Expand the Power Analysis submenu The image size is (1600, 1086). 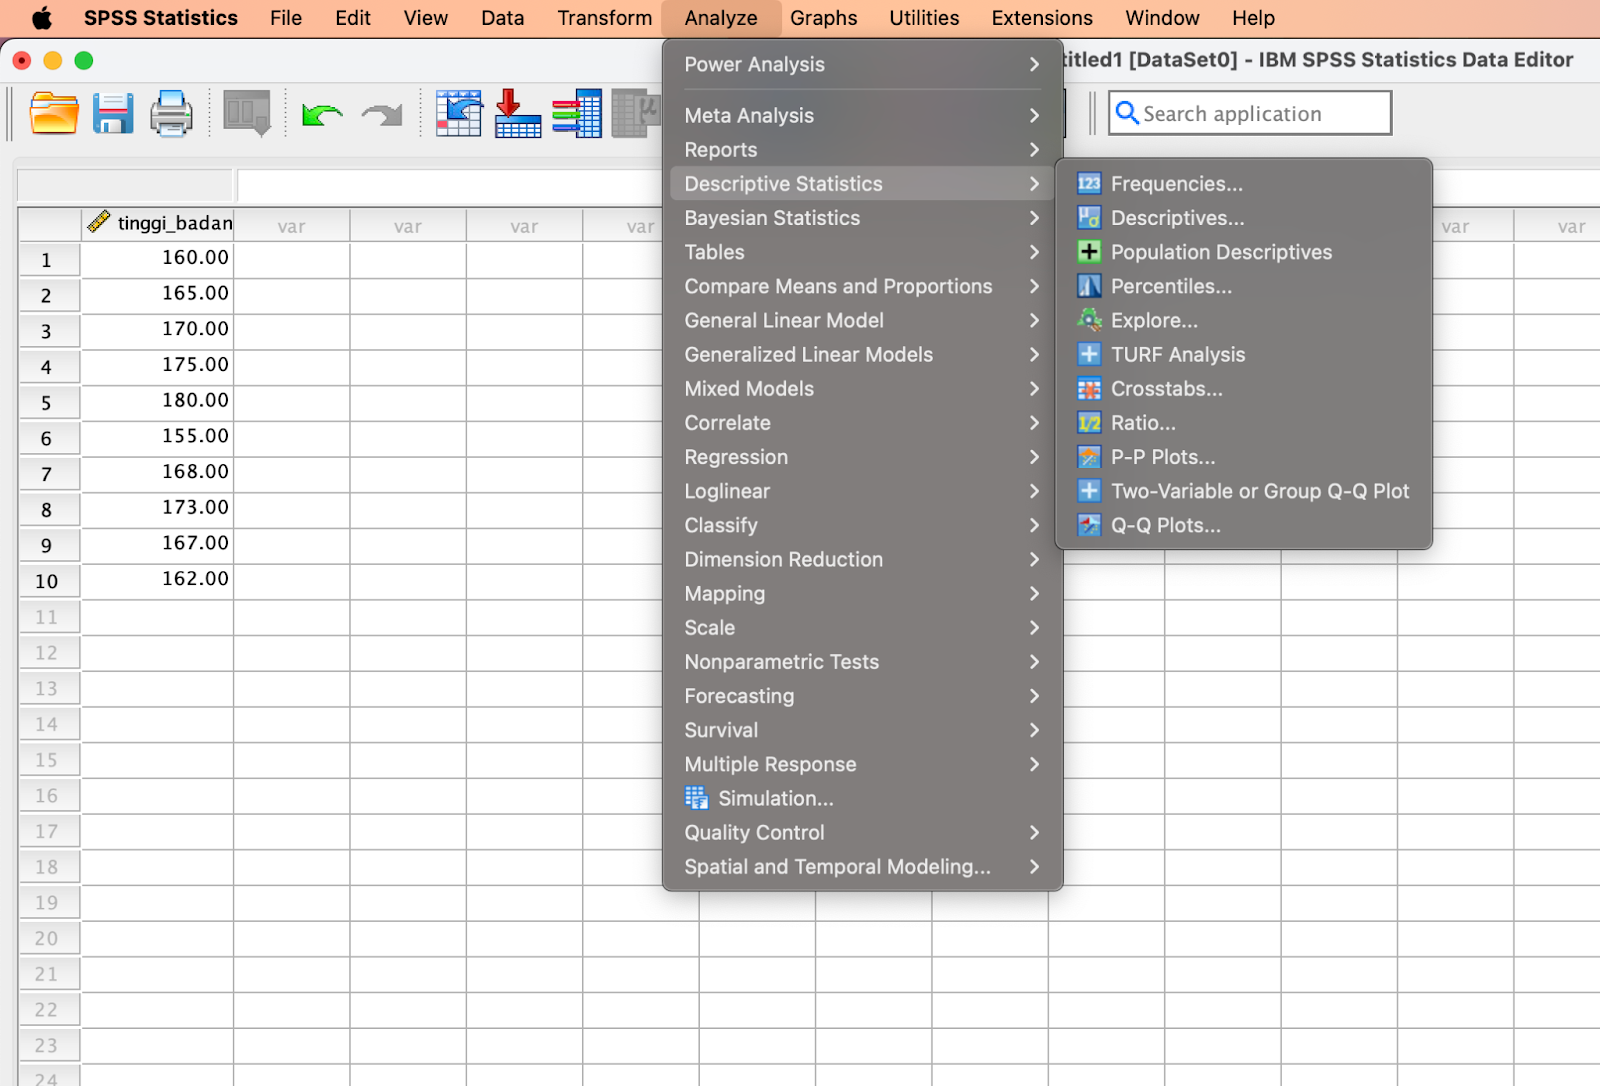click(862, 64)
